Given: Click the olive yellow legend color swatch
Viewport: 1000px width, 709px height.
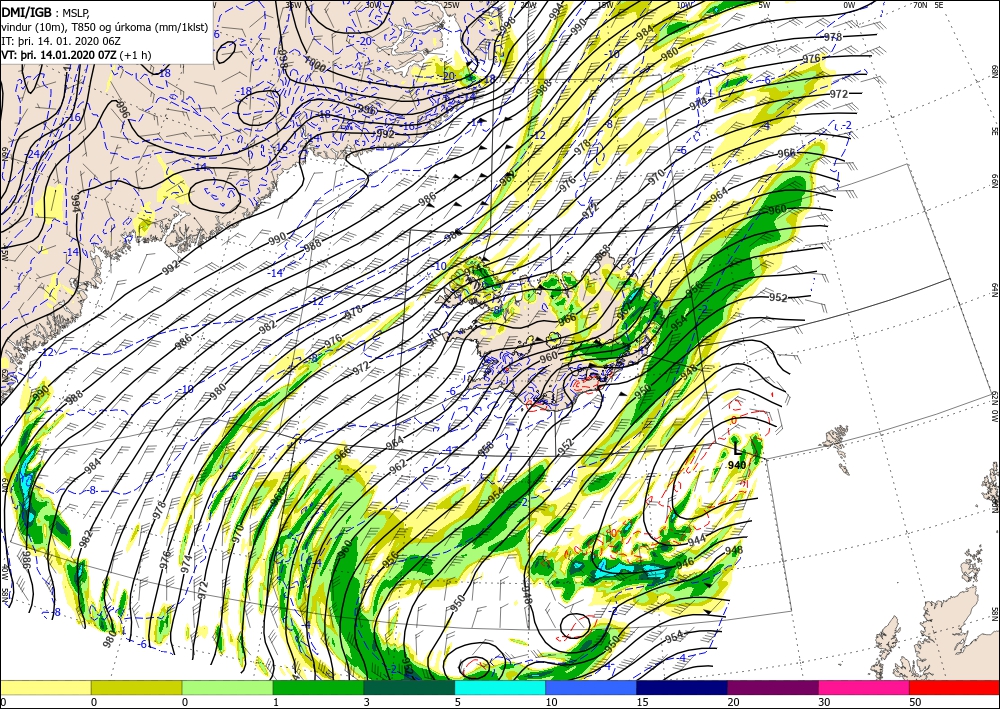Looking at the screenshot, I should point(136,687).
